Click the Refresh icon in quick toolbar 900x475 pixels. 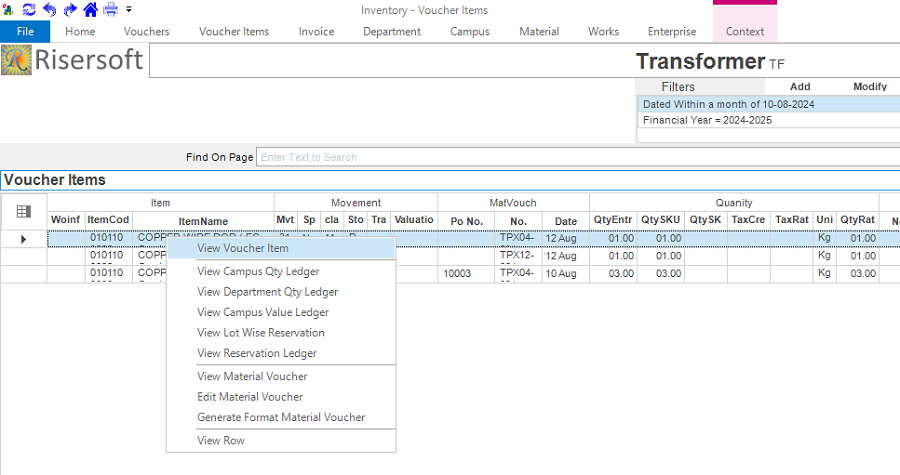(x=29, y=9)
